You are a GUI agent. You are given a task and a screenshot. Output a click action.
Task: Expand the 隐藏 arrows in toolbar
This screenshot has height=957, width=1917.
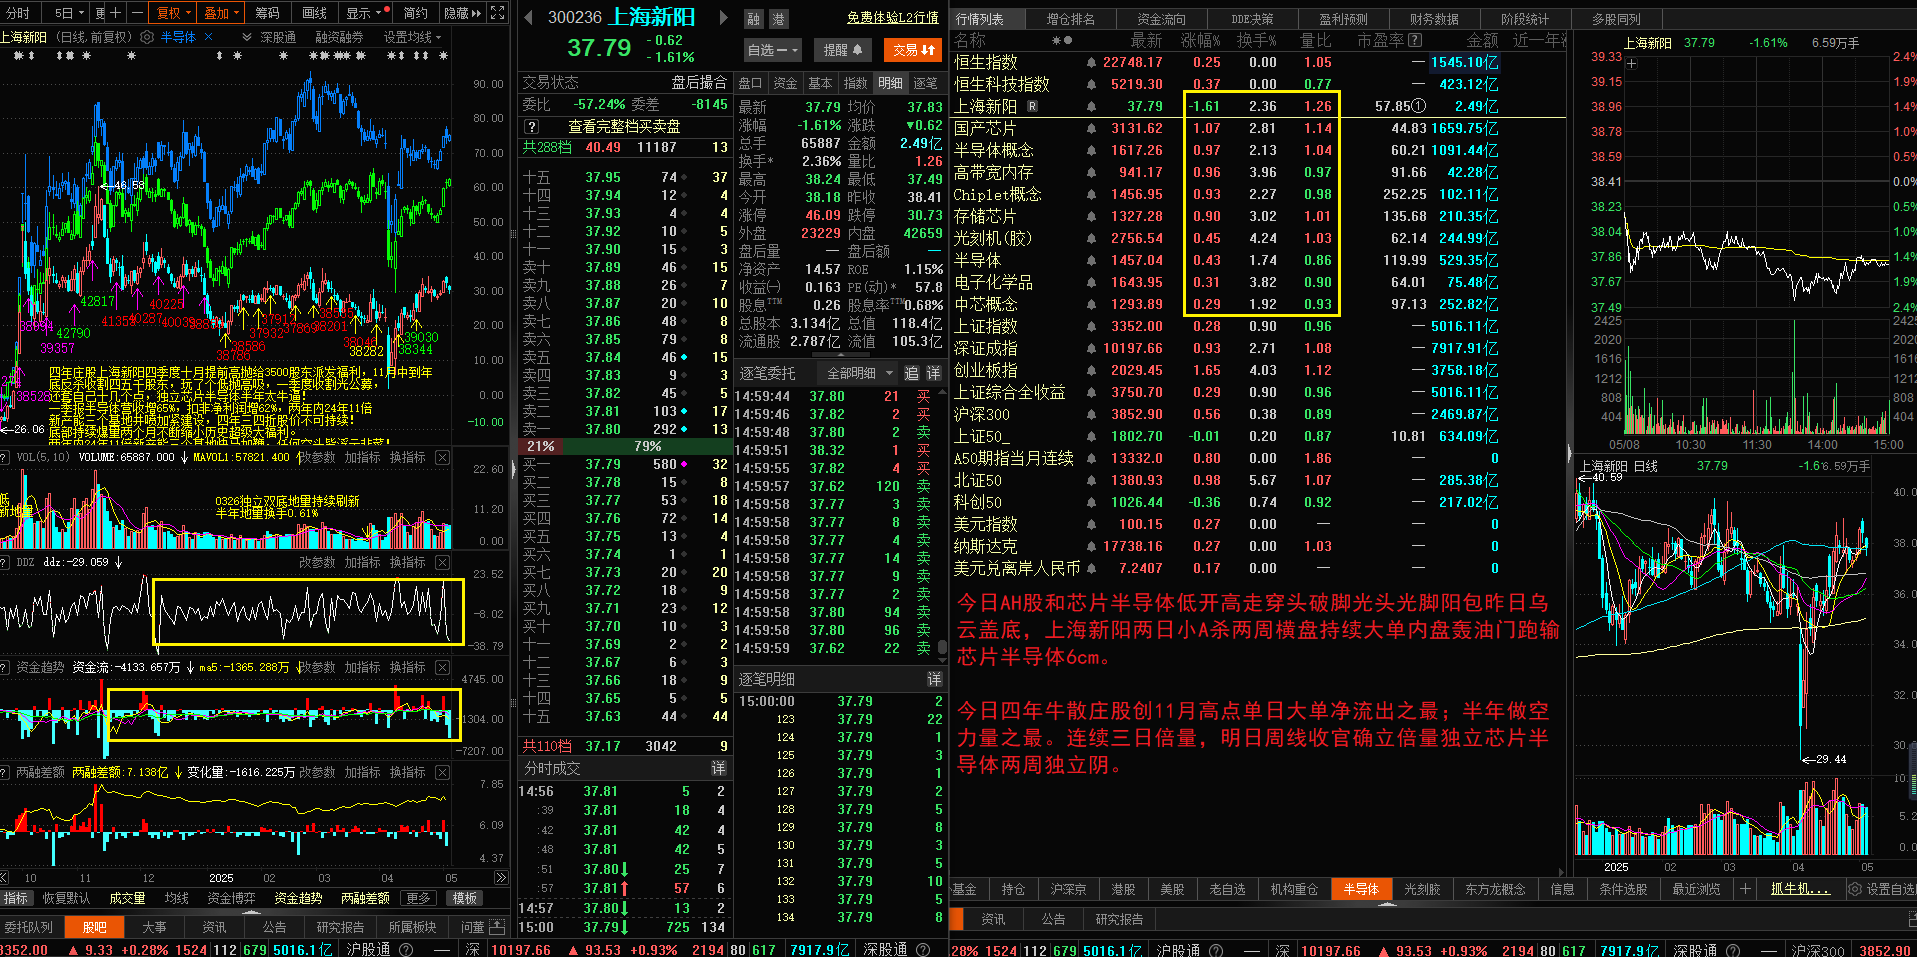(462, 13)
